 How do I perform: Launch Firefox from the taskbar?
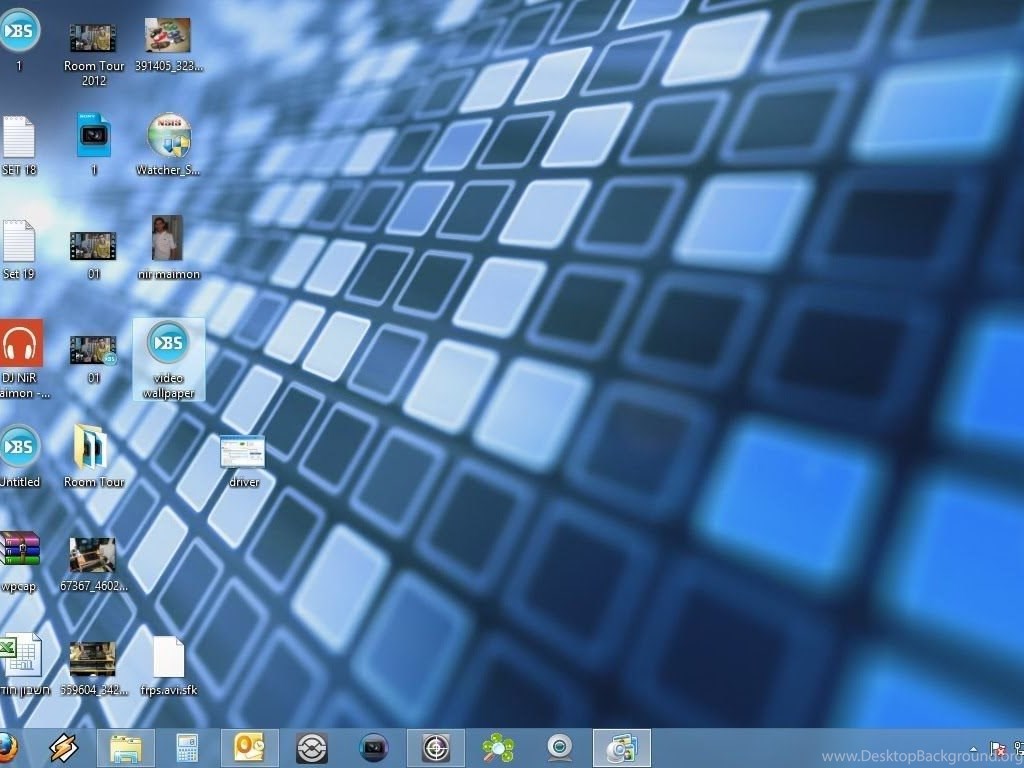pyautogui.click(x=7, y=748)
